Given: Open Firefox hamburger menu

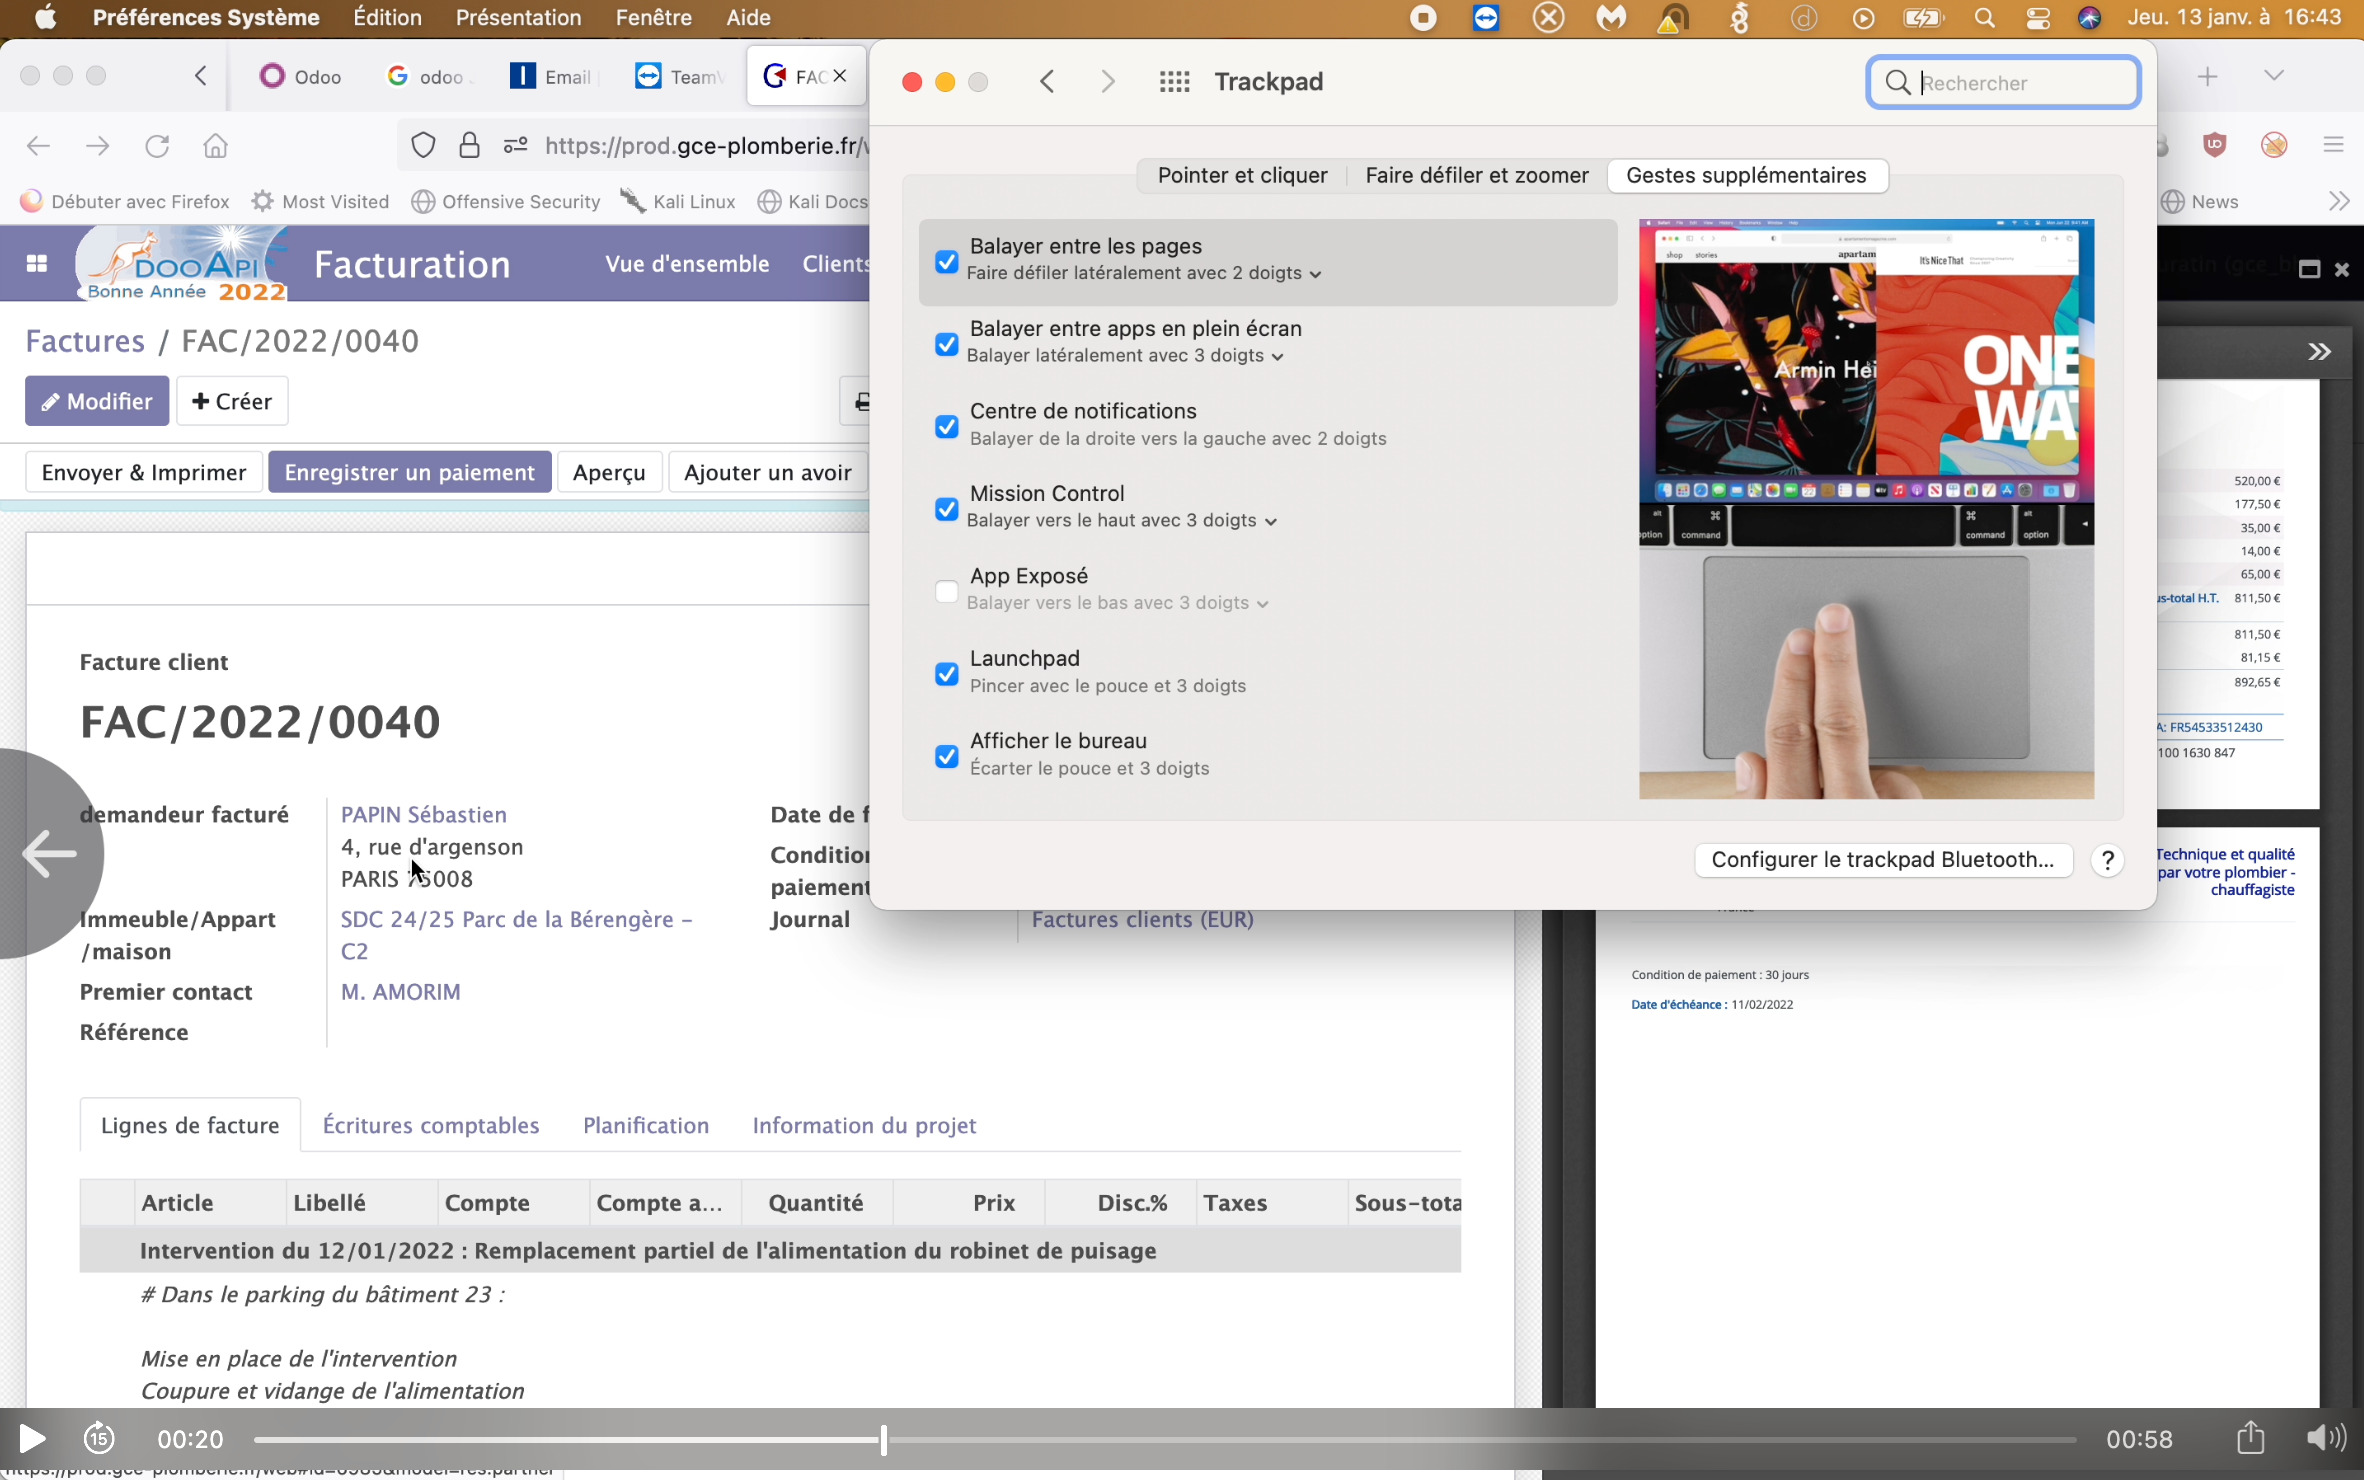Looking at the screenshot, I should (2333, 145).
